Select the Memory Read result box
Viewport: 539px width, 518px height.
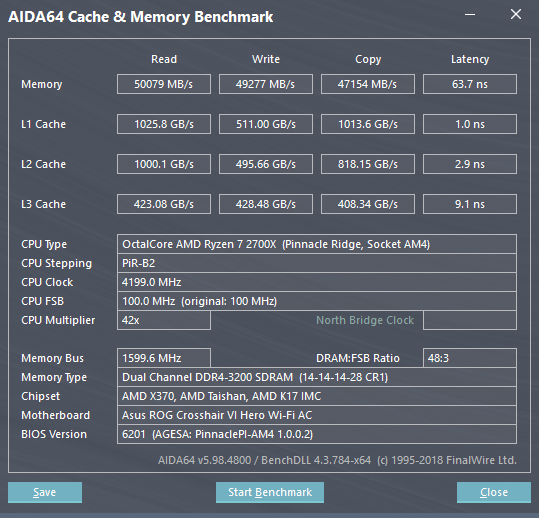coord(164,84)
